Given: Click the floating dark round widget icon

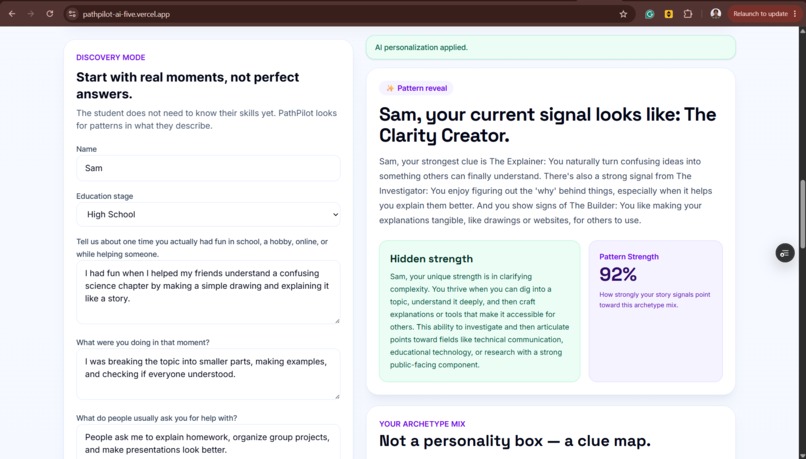Looking at the screenshot, I should pyautogui.click(x=785, y=253).
